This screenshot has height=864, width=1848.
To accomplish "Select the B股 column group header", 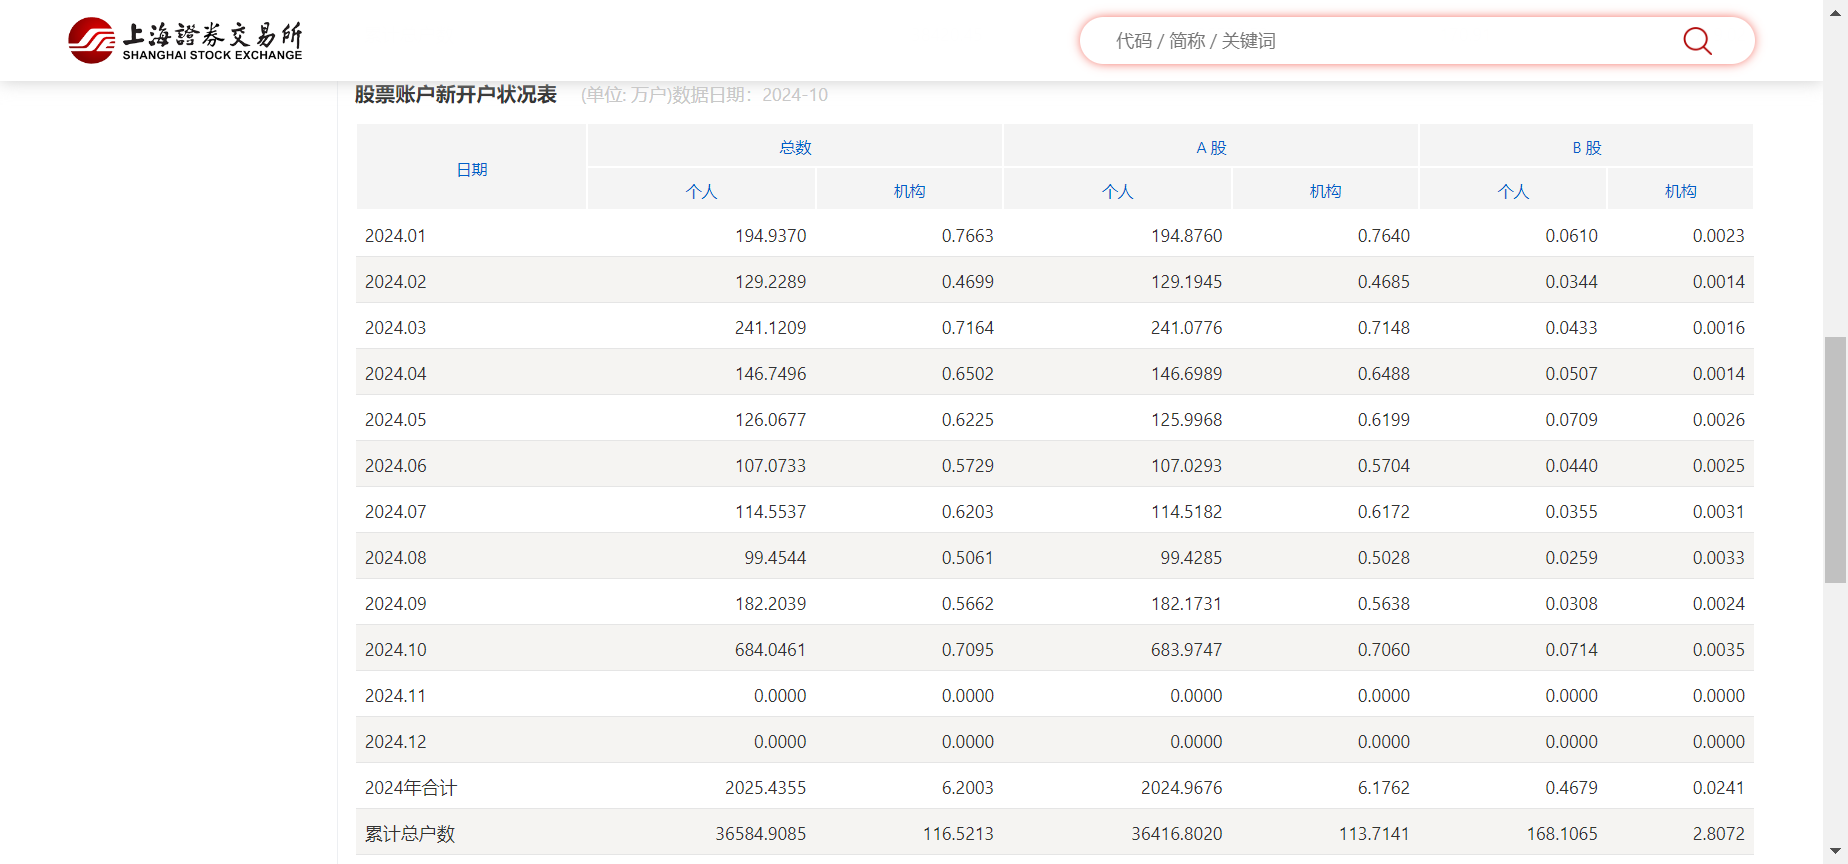I will [1586, 147].
